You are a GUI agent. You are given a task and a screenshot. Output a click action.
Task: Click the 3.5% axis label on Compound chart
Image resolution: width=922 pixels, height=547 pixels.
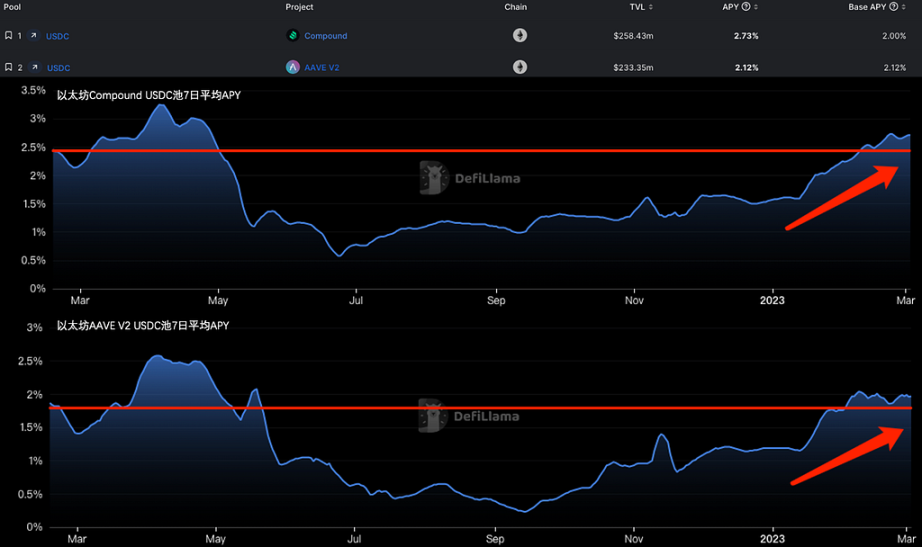(33, 91)
